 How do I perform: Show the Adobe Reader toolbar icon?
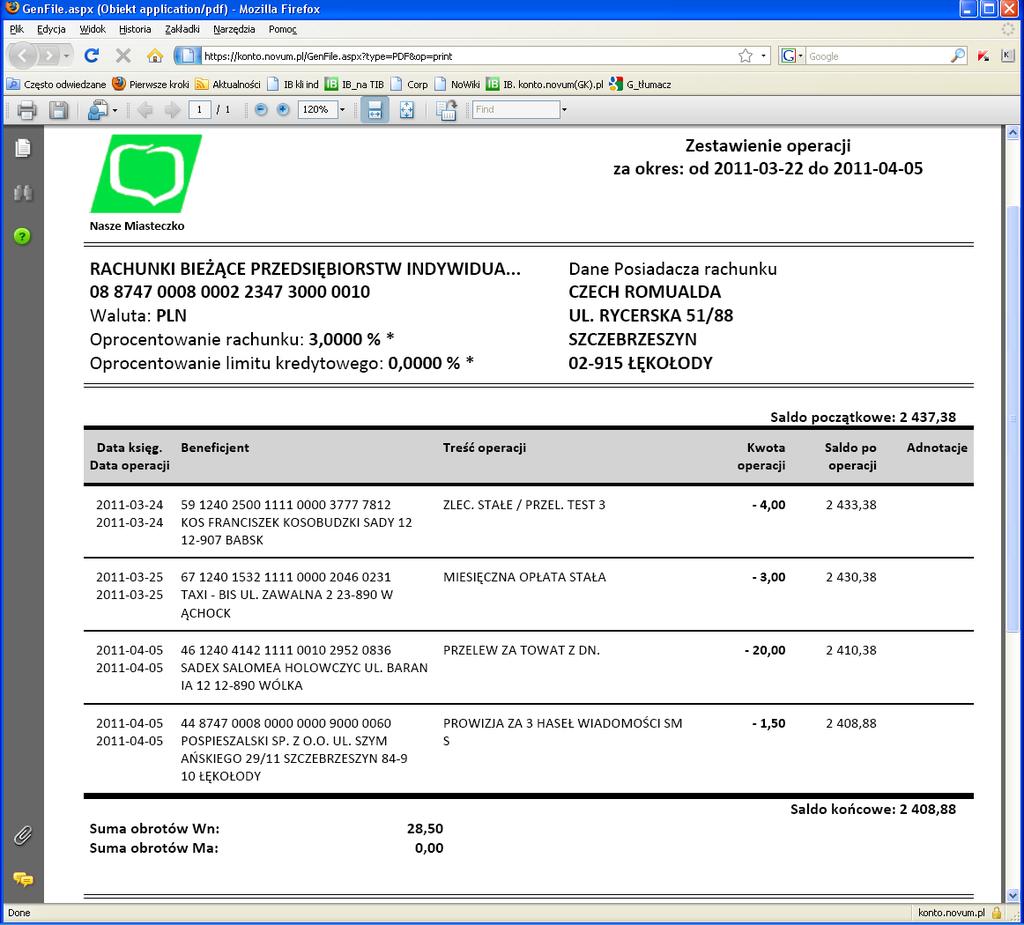[447, 110]
